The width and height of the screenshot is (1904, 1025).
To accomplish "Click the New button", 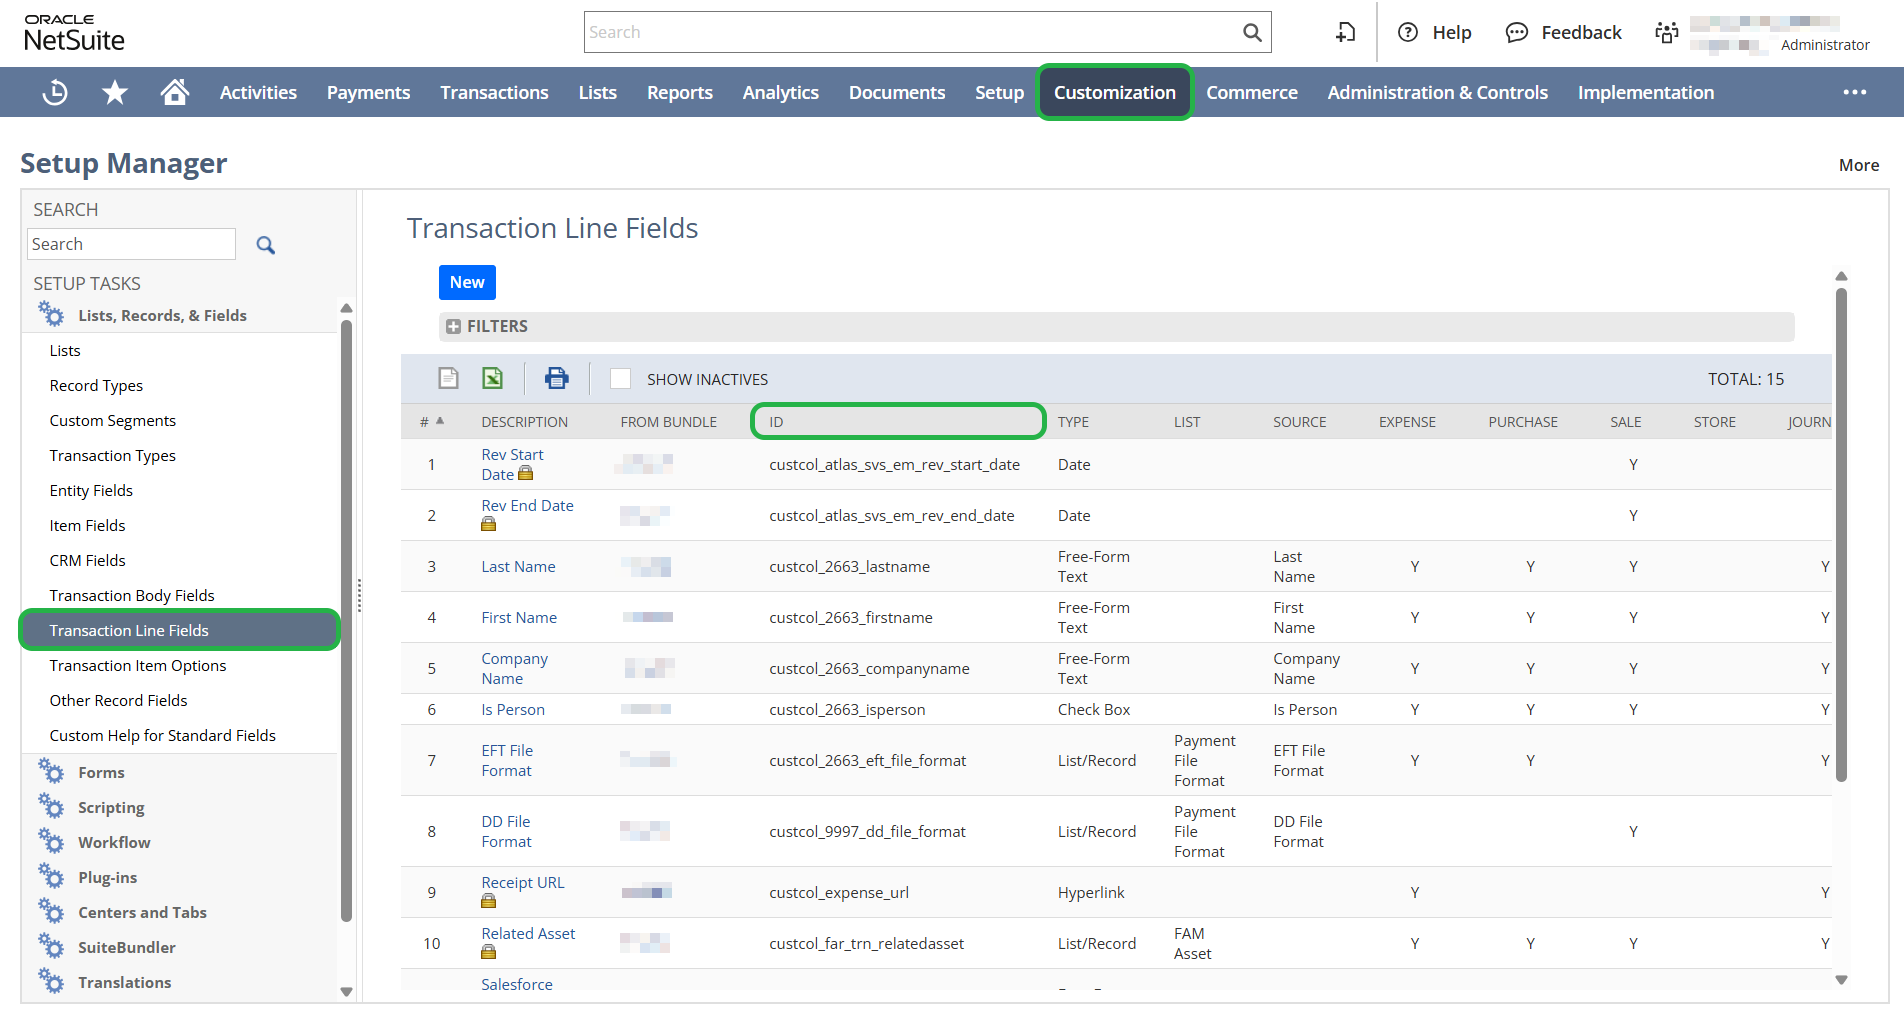I will pyautogui.click(x=467, y=282).
